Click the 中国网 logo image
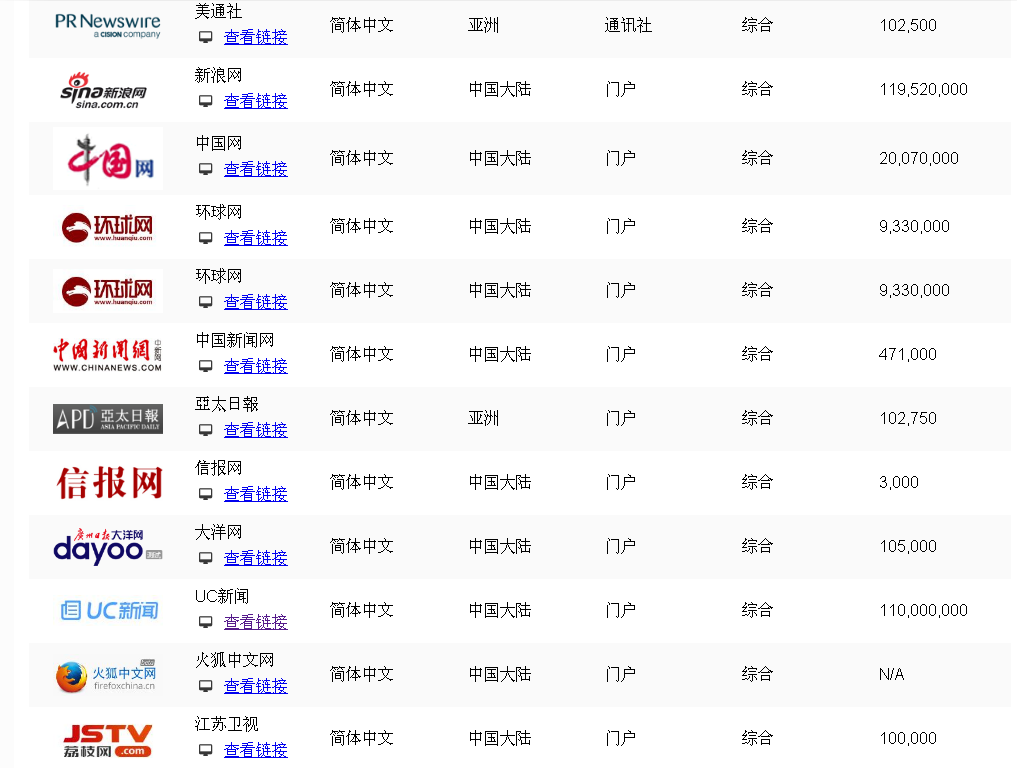 point(108,158)
